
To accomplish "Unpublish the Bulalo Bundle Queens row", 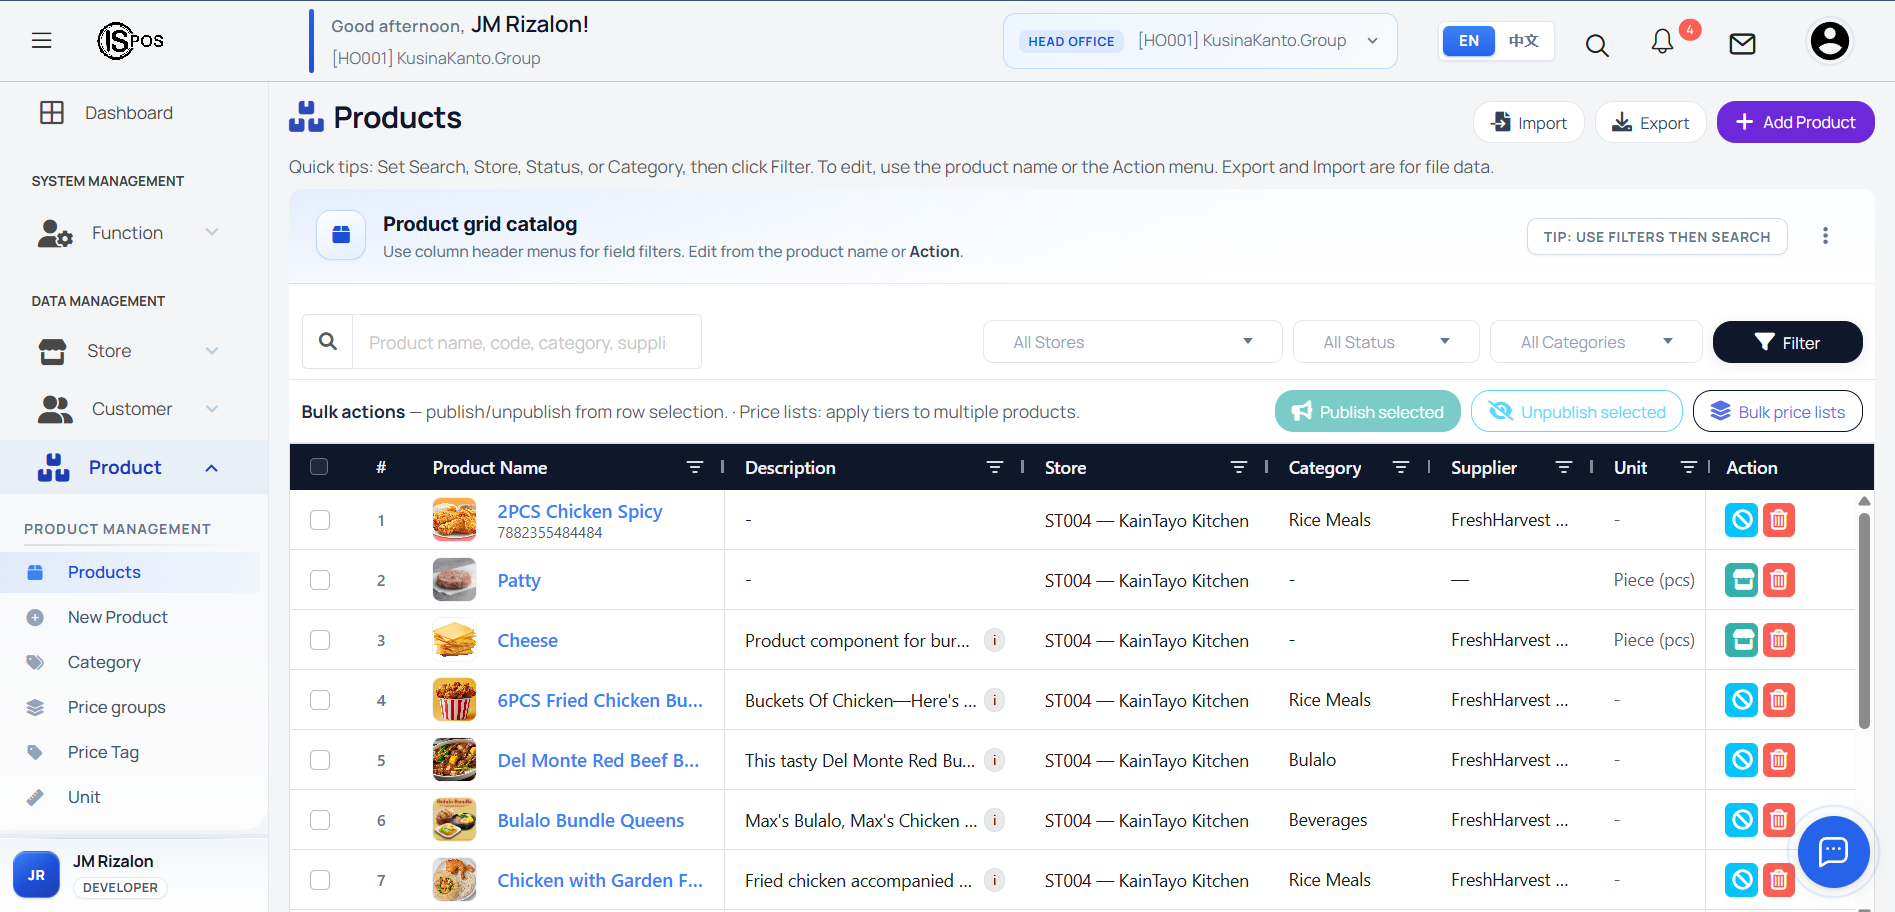I will (x=1742, y=820).
